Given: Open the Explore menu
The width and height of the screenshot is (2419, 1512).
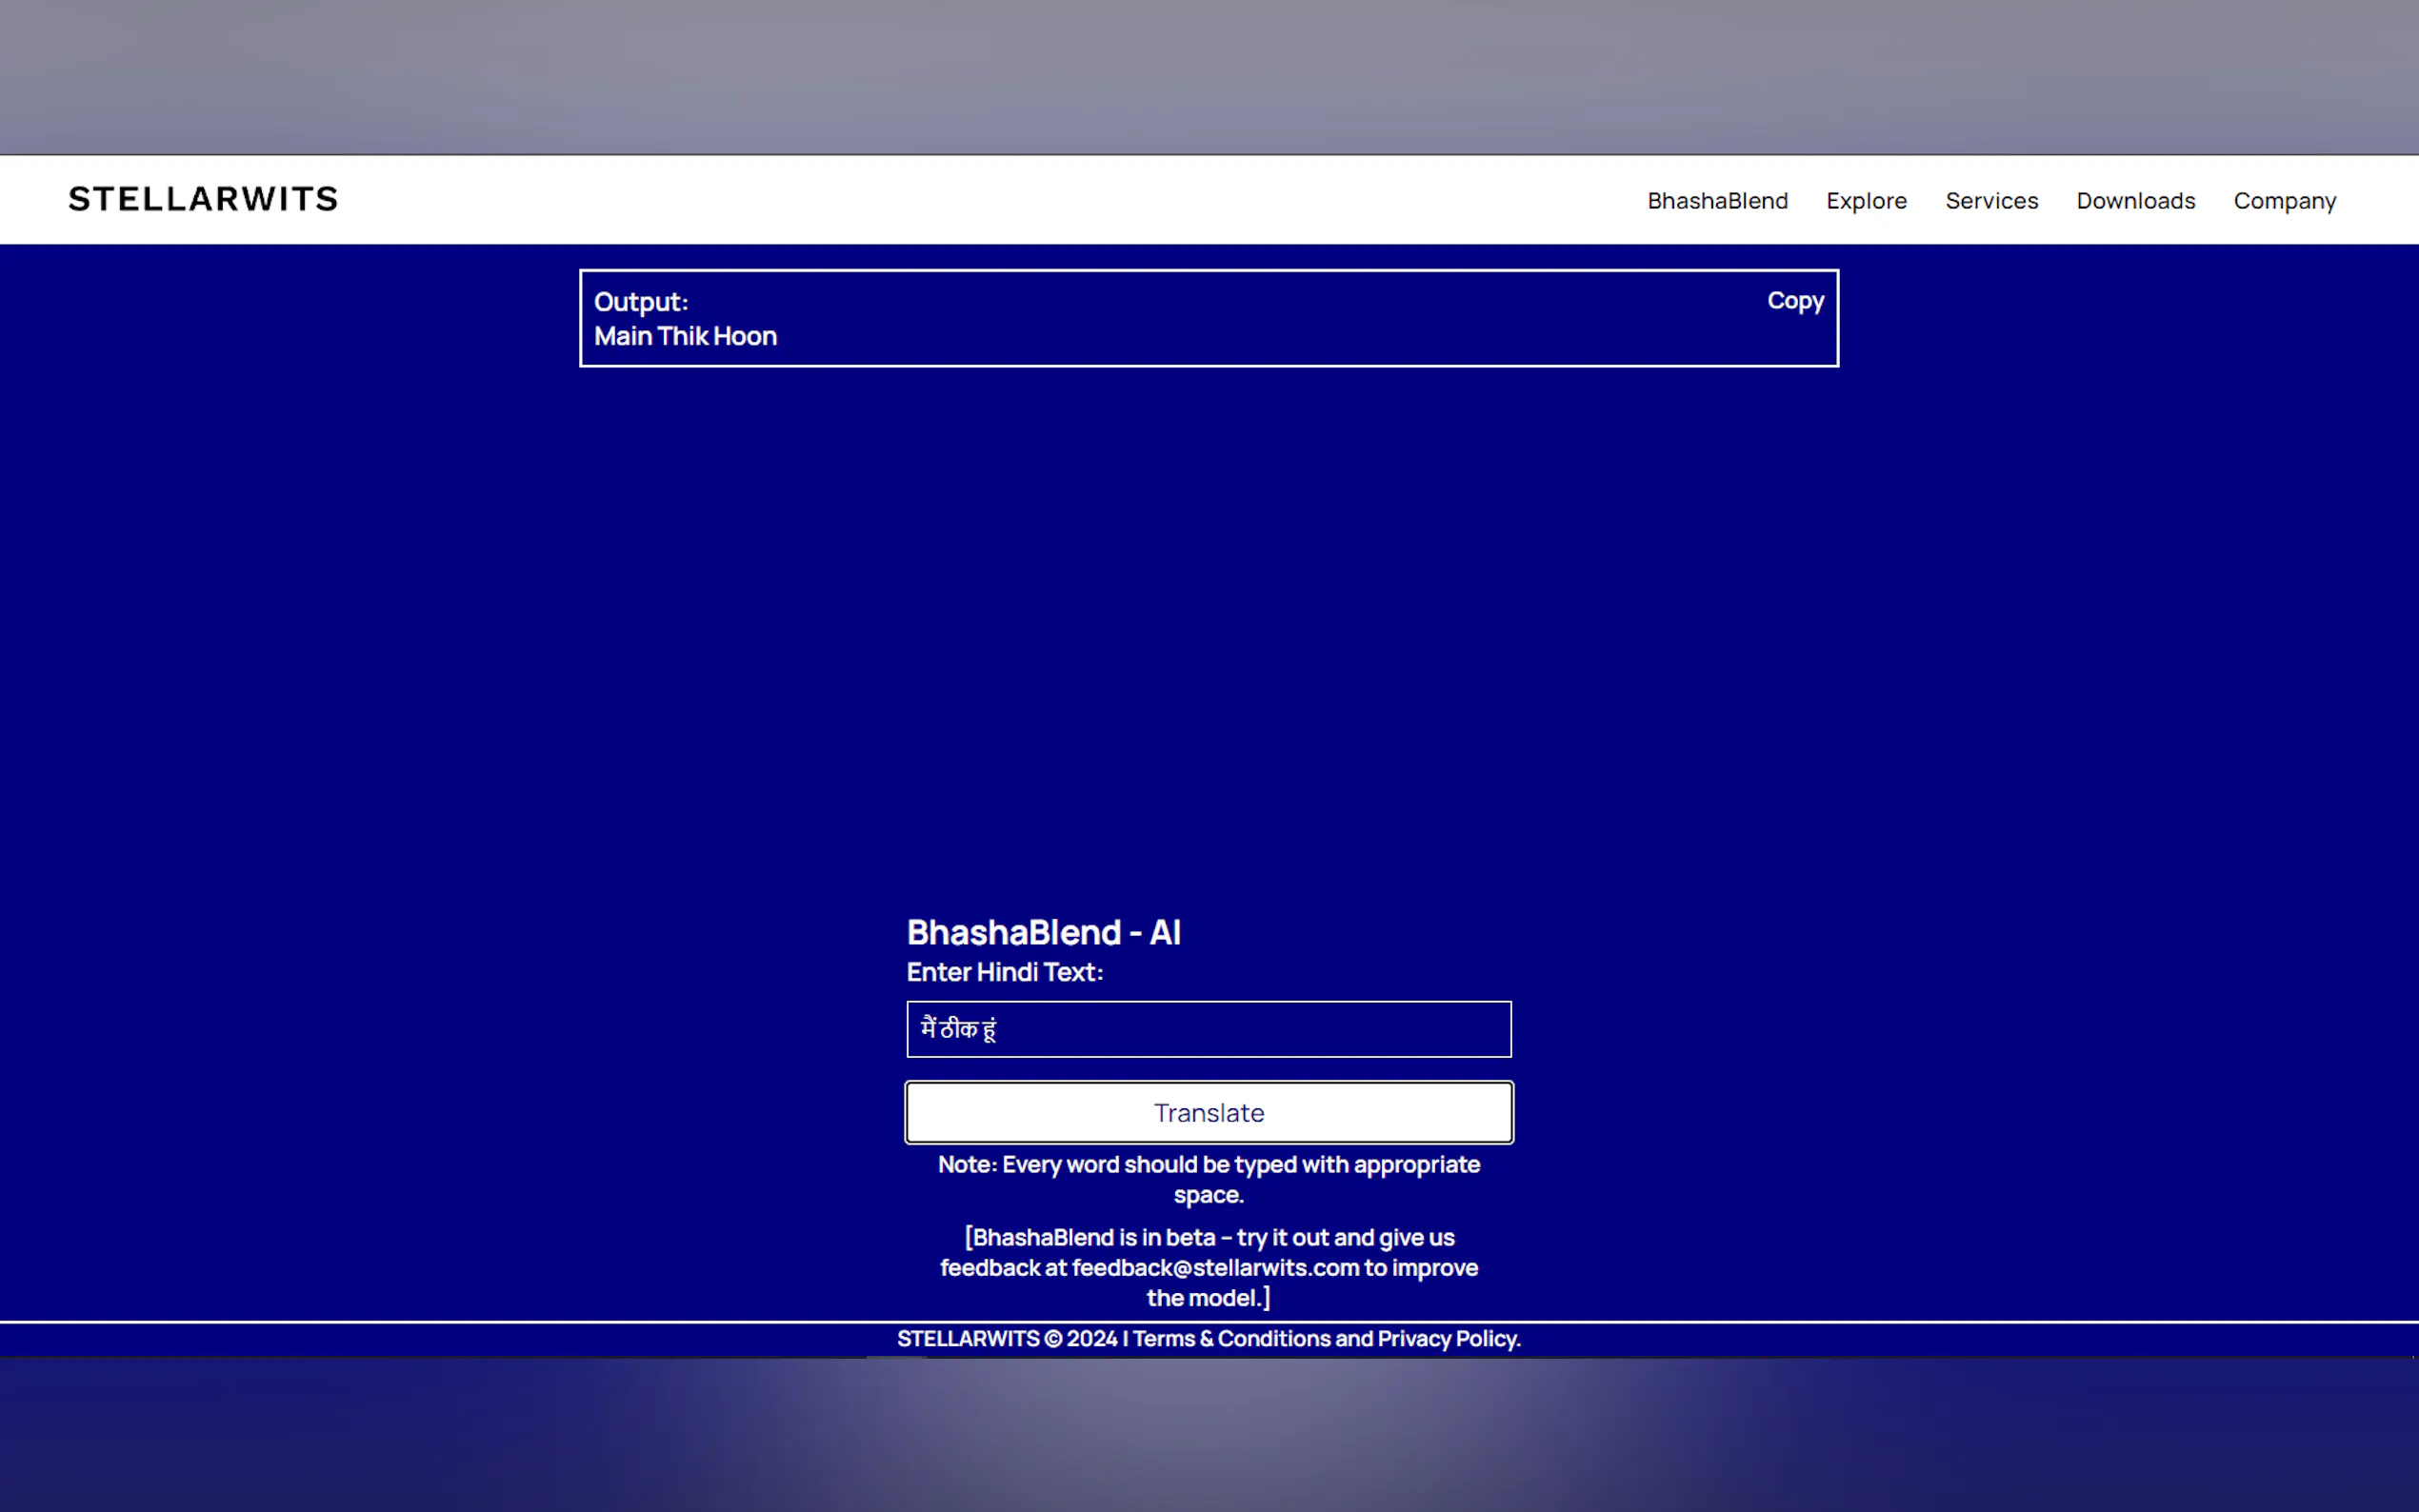Looking at the screenshot, I should pyautogui.click(x=1866, y=201).
